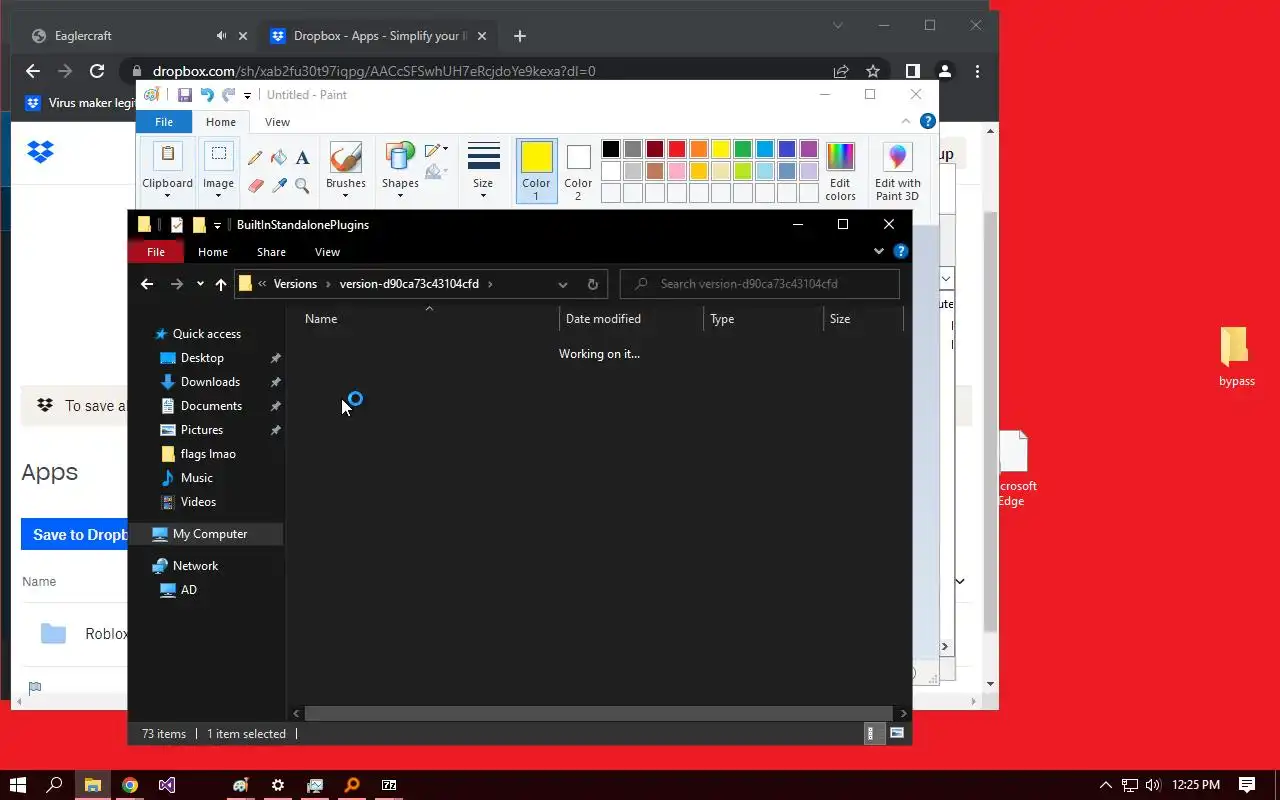Expand the File Explorer ribbon chevron

879,252
